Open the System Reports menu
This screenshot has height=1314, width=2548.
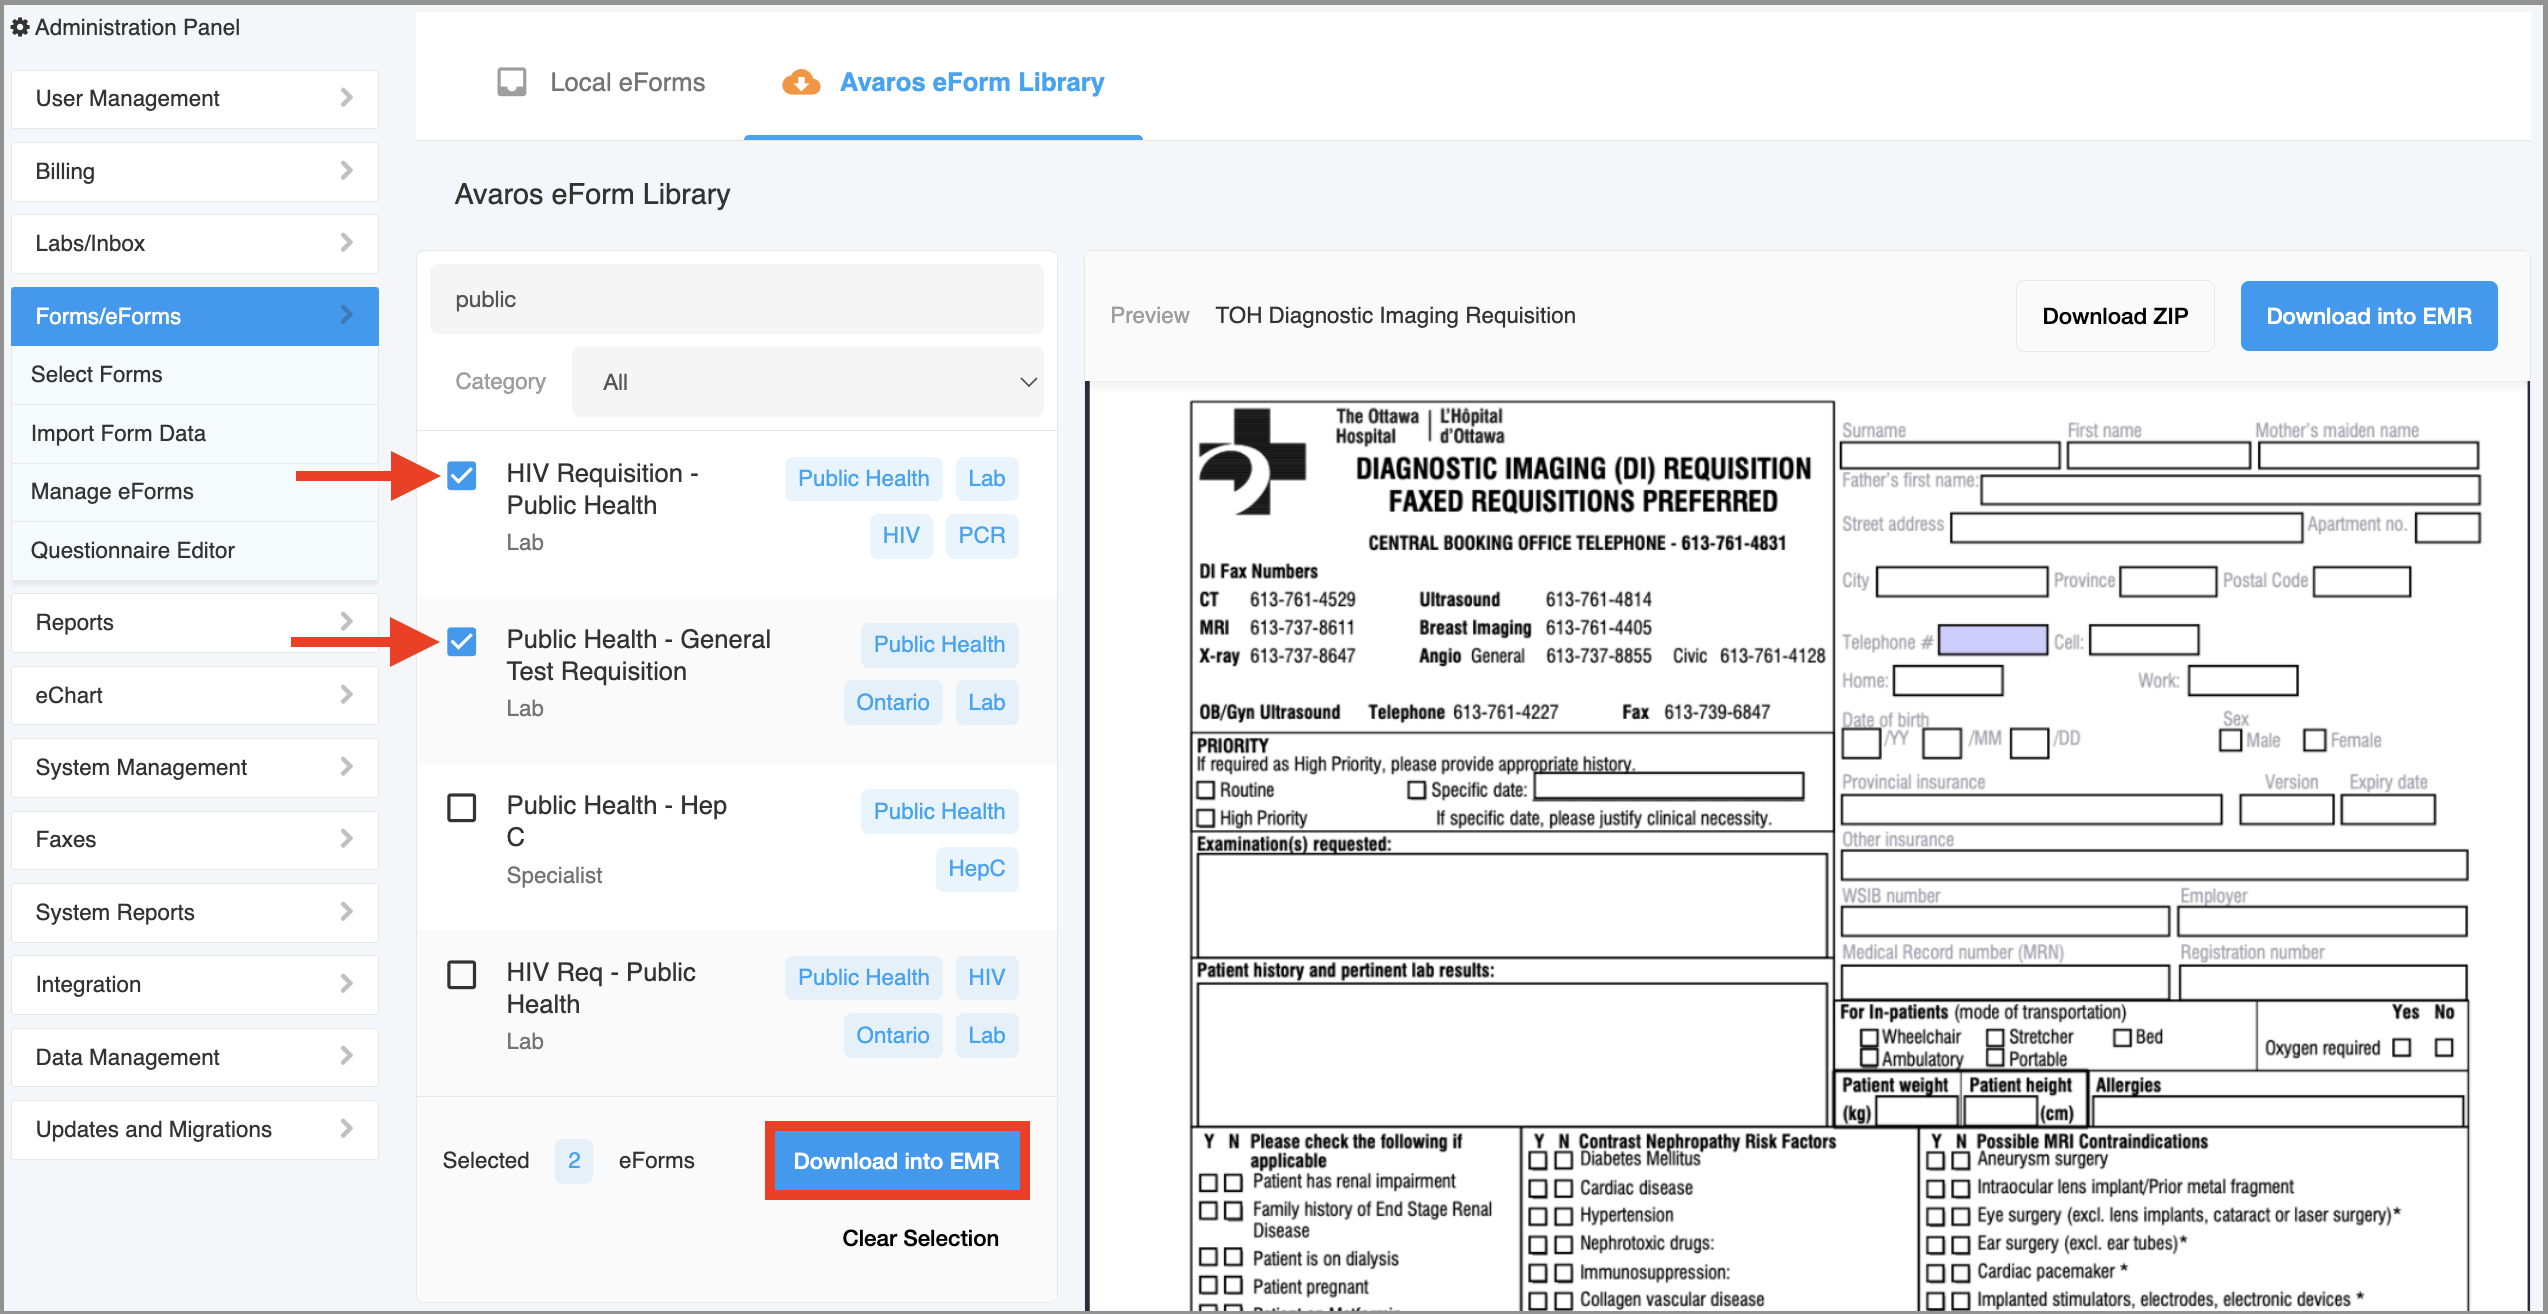click(x=195, y=912)
